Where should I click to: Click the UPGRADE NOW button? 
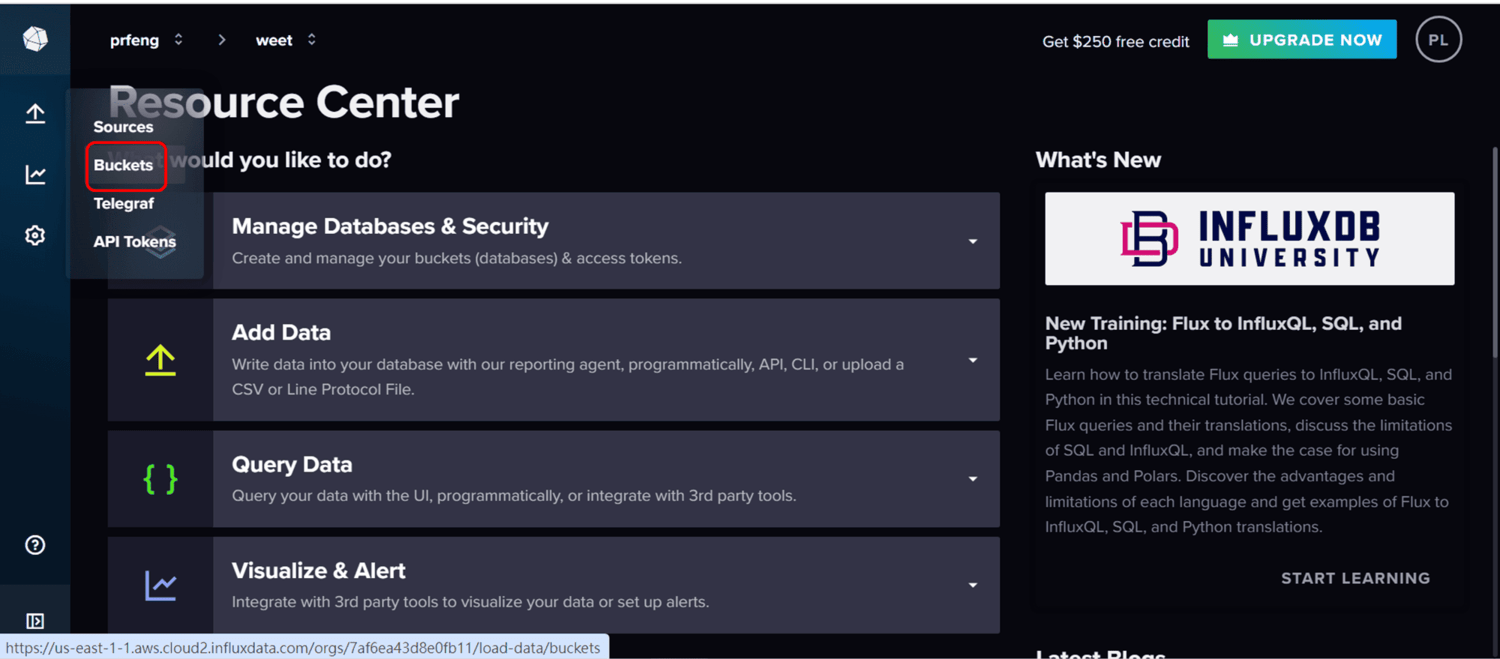[1302, 40]
